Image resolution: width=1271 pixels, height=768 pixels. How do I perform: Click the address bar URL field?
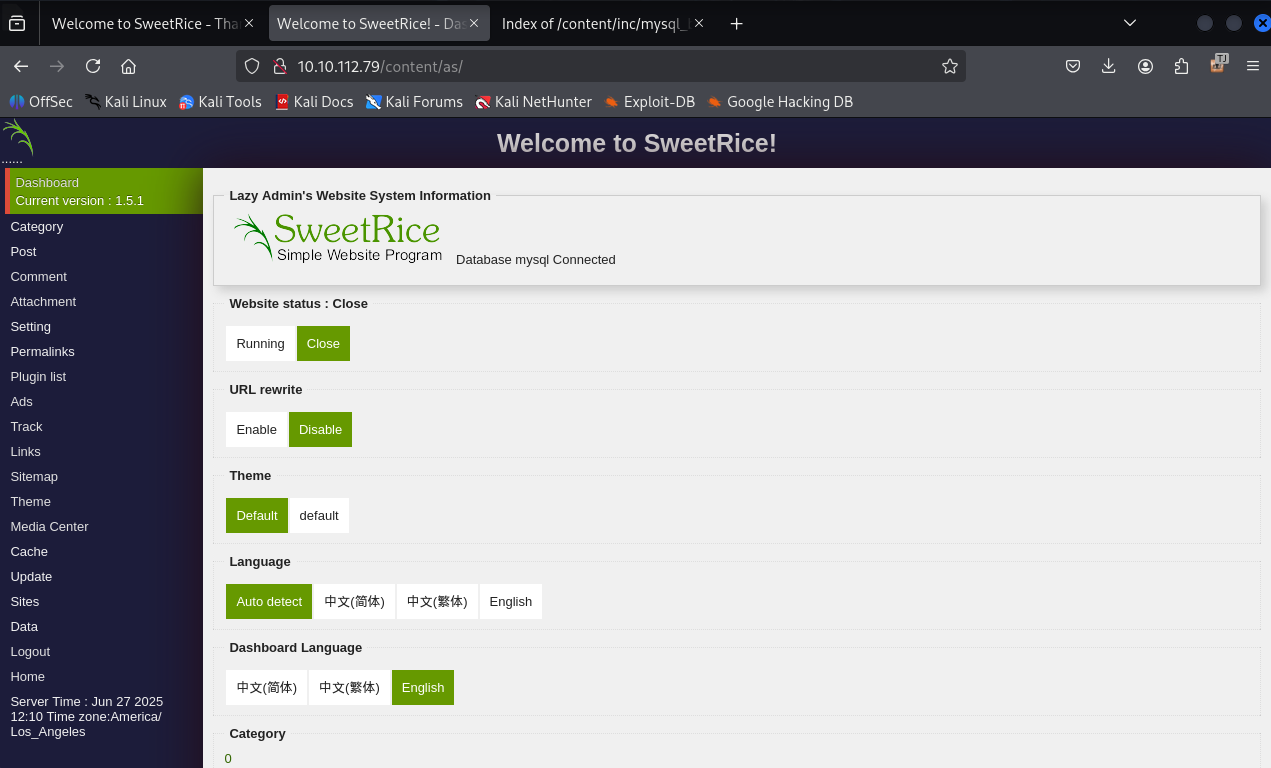click(600, 66)
